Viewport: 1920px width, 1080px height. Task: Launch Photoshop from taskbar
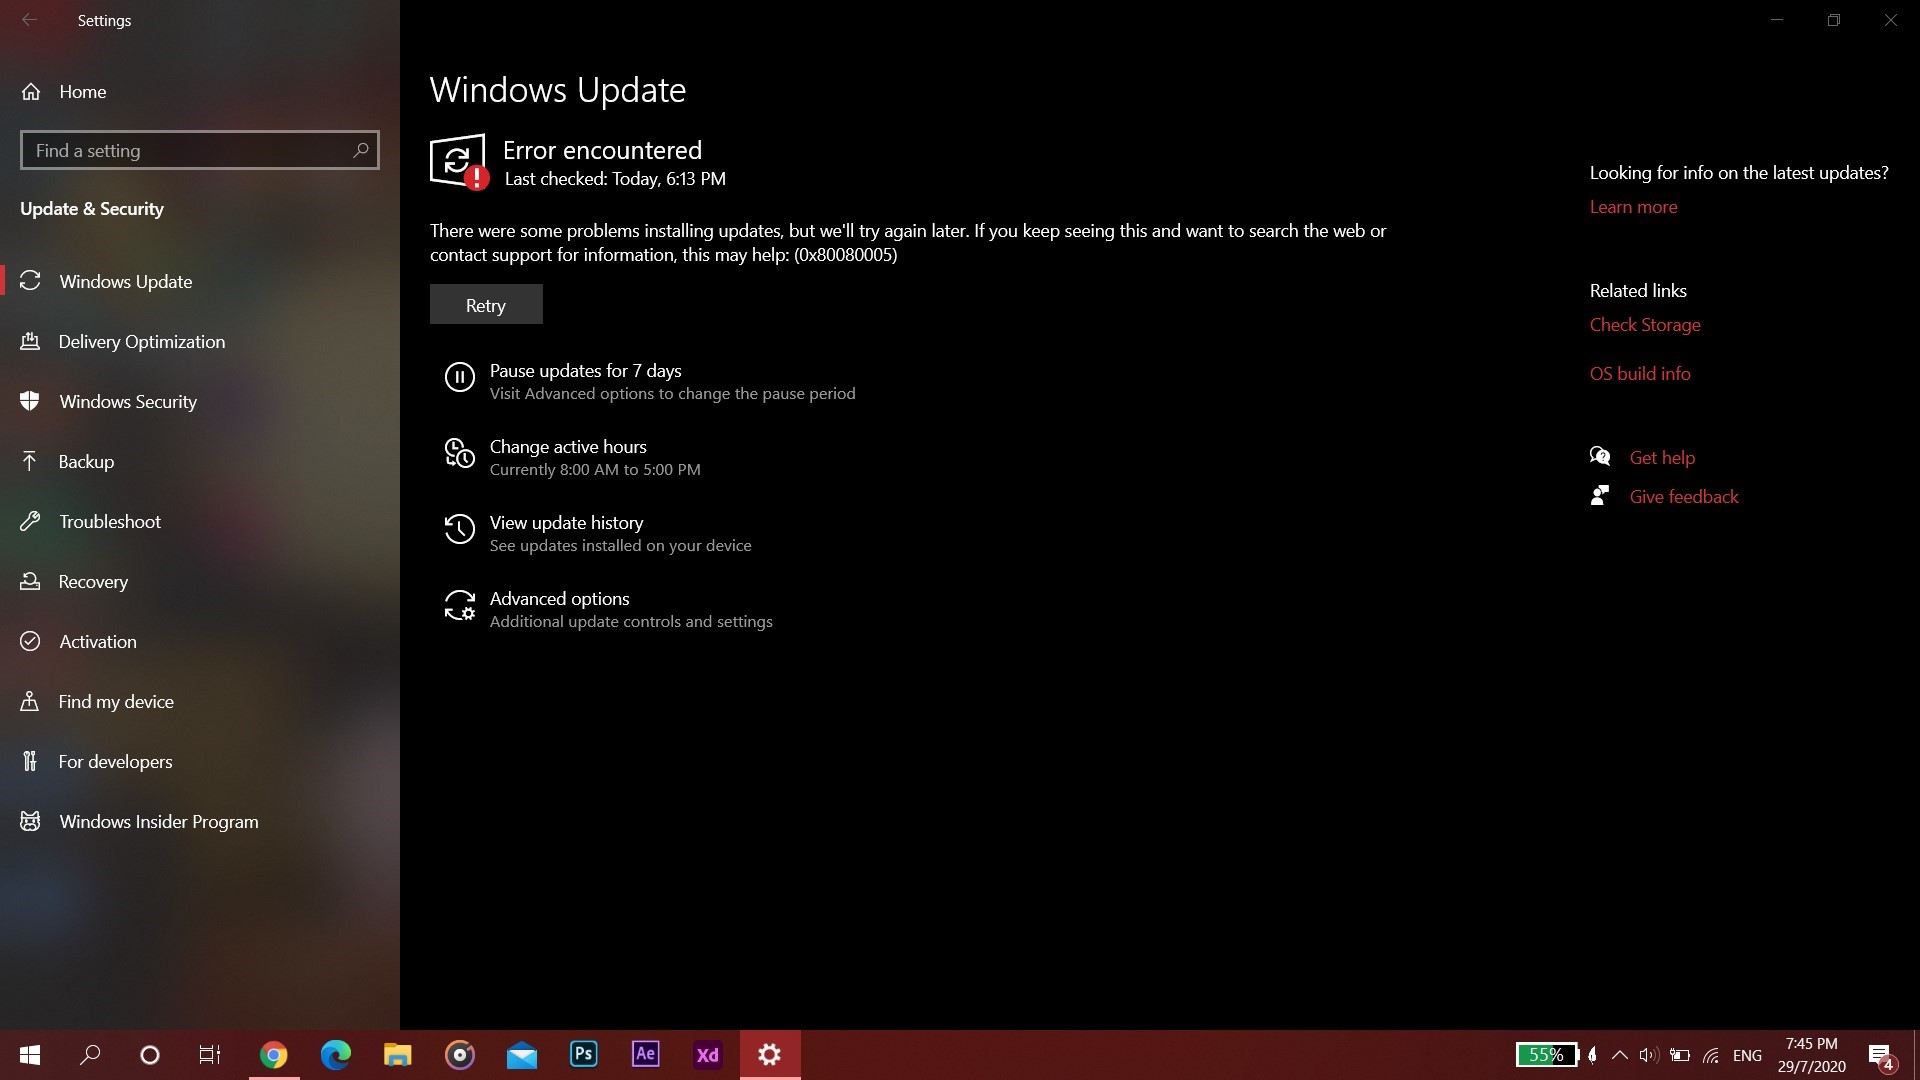click(x=583, y=1055)
